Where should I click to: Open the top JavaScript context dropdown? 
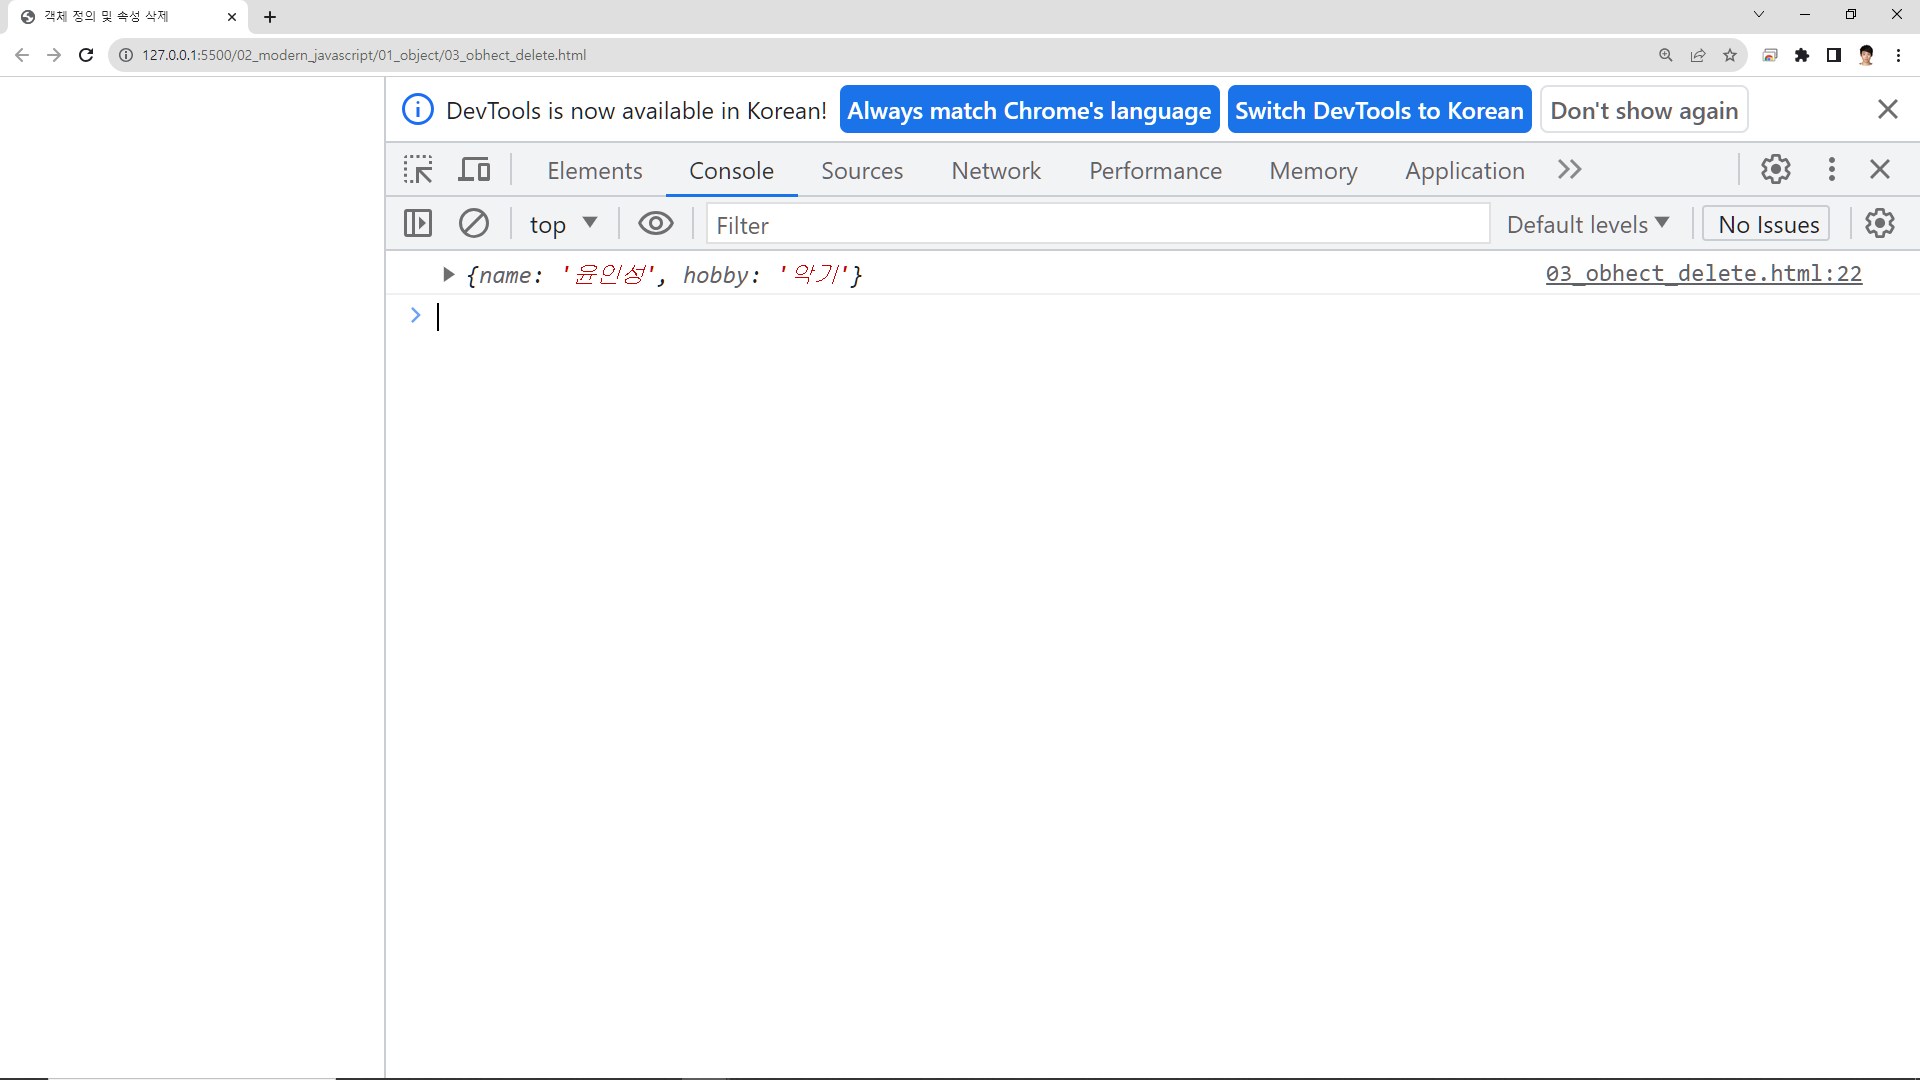coord(563,224)
